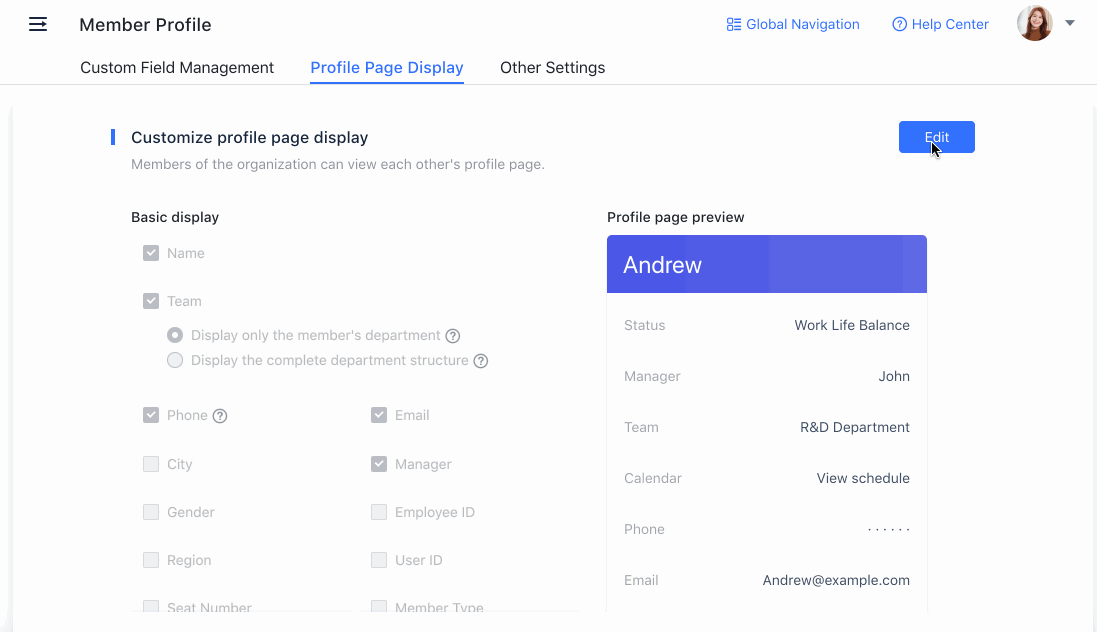Click the Andrew profile header banner
Viewport: 1097px width, 632px height.
(766, 264)
